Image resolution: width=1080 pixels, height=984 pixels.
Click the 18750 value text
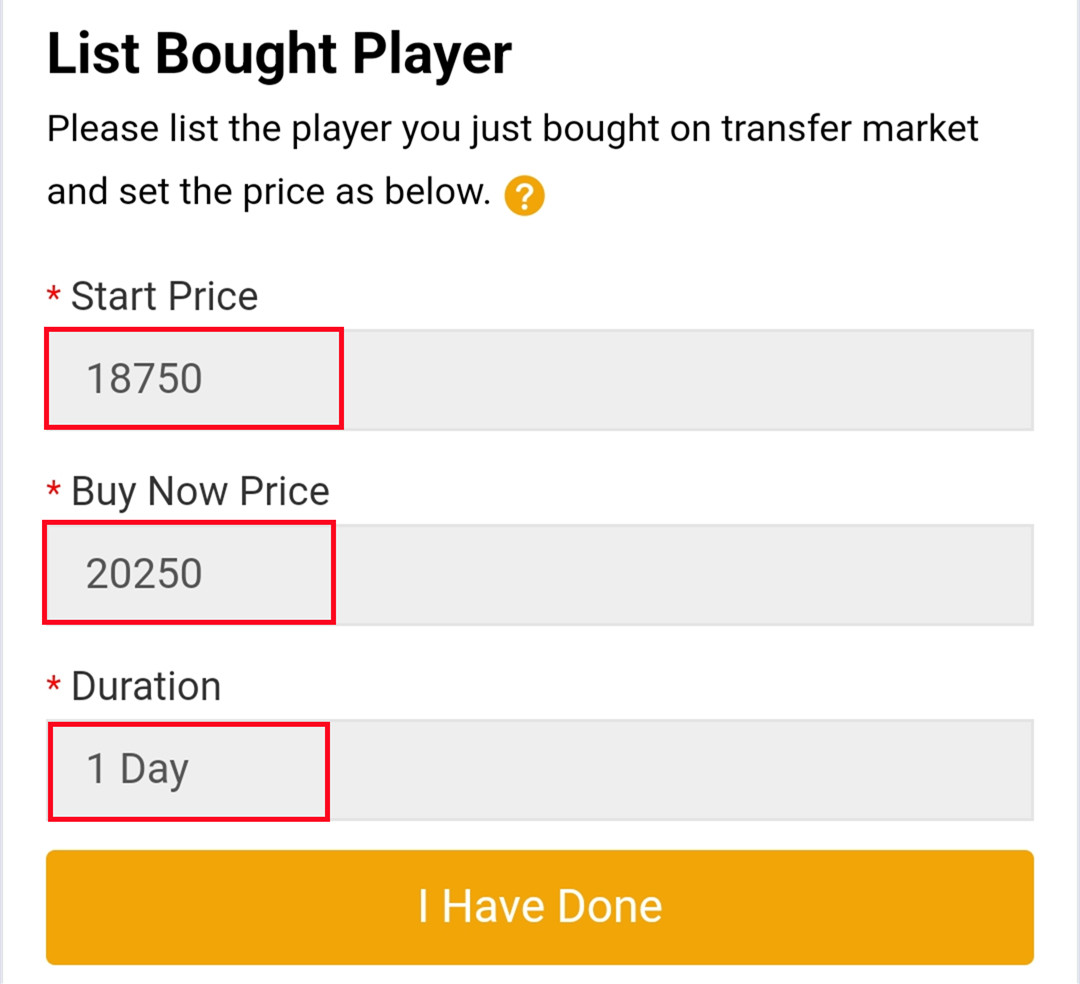coord(144,380)
